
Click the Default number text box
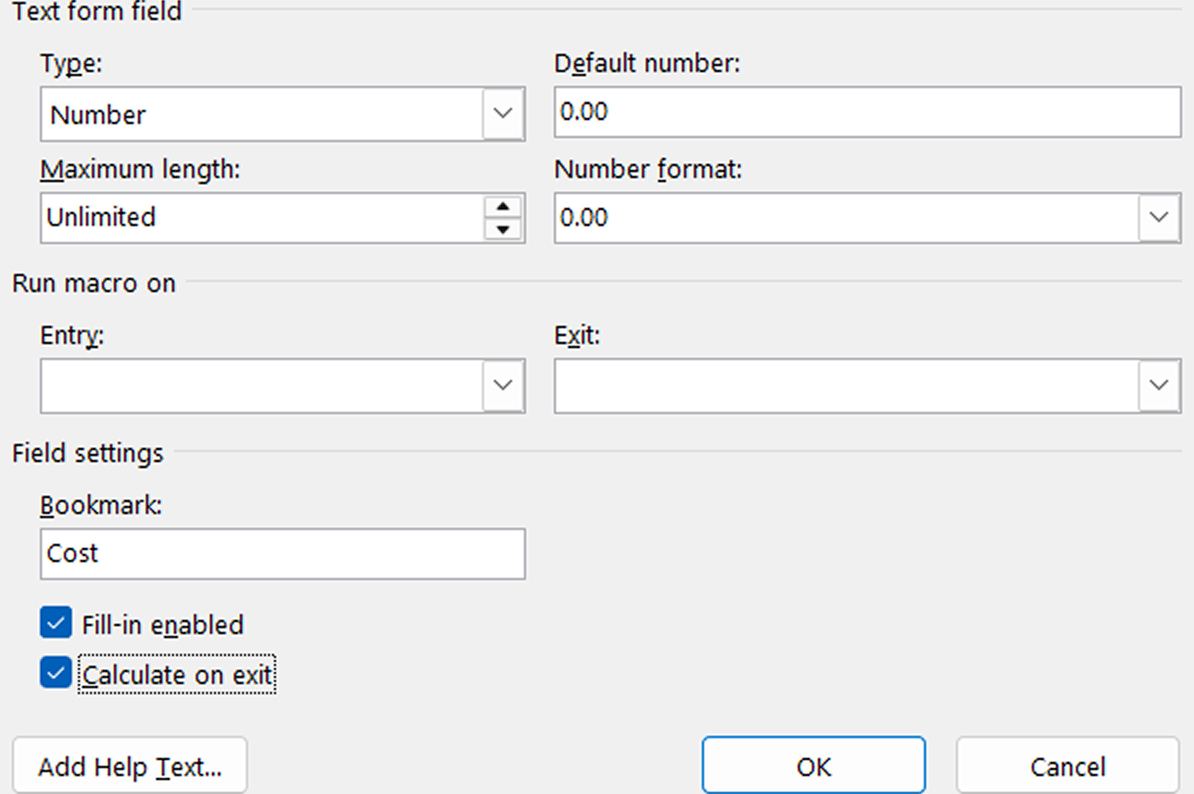[866, 112]
